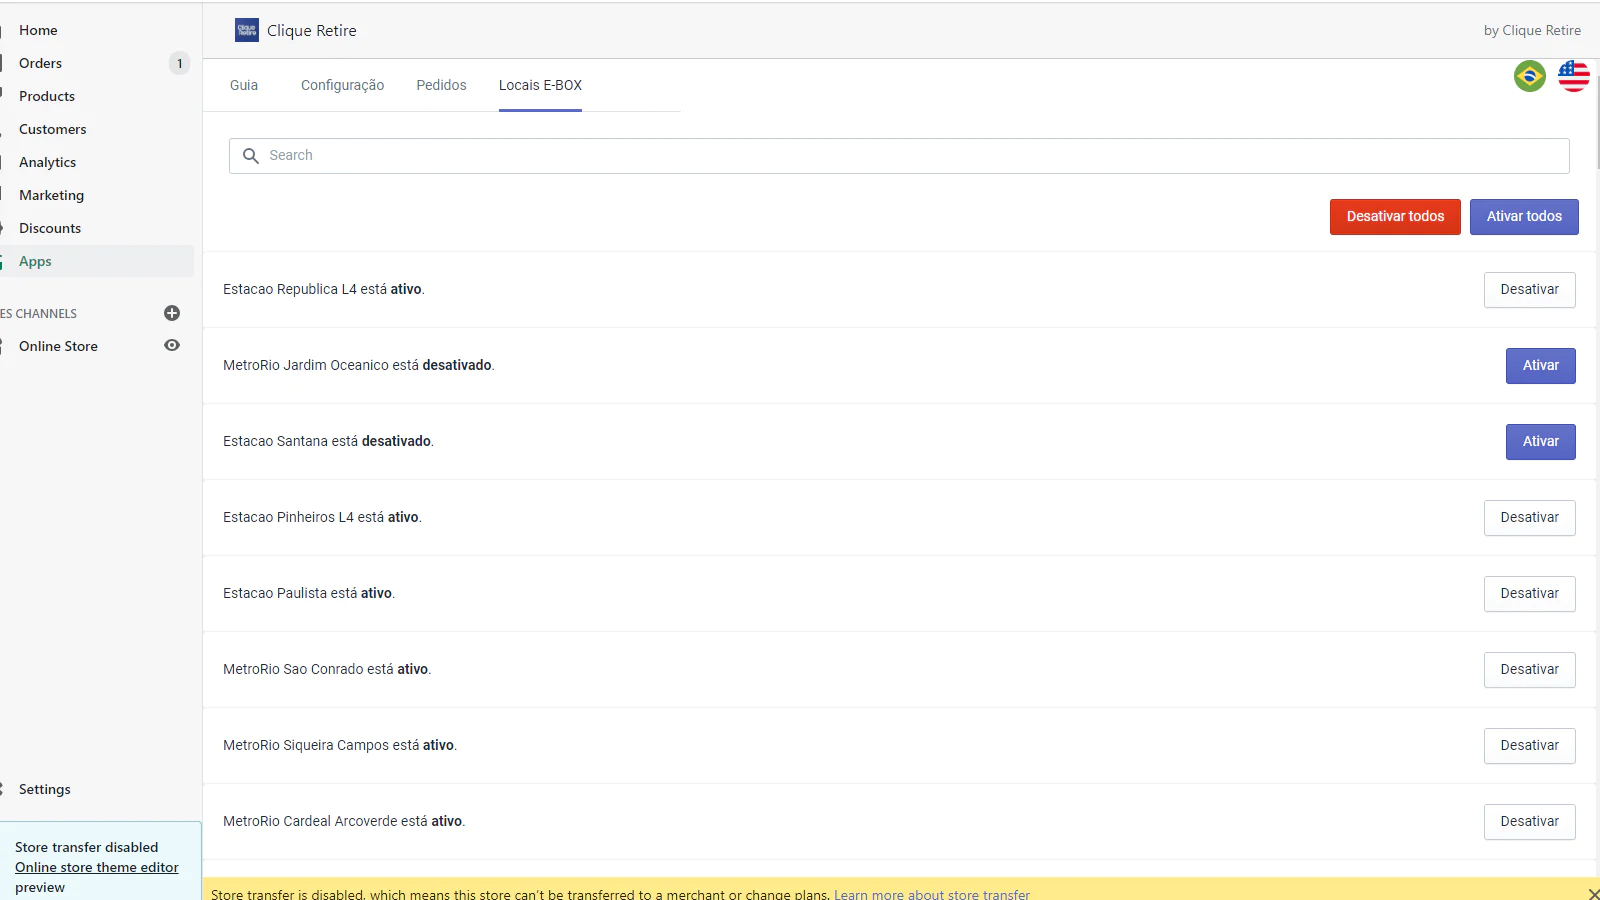Click Online store theme editor link
Viewport: 1600px width, 900px height.
click(x=97, y=867)
